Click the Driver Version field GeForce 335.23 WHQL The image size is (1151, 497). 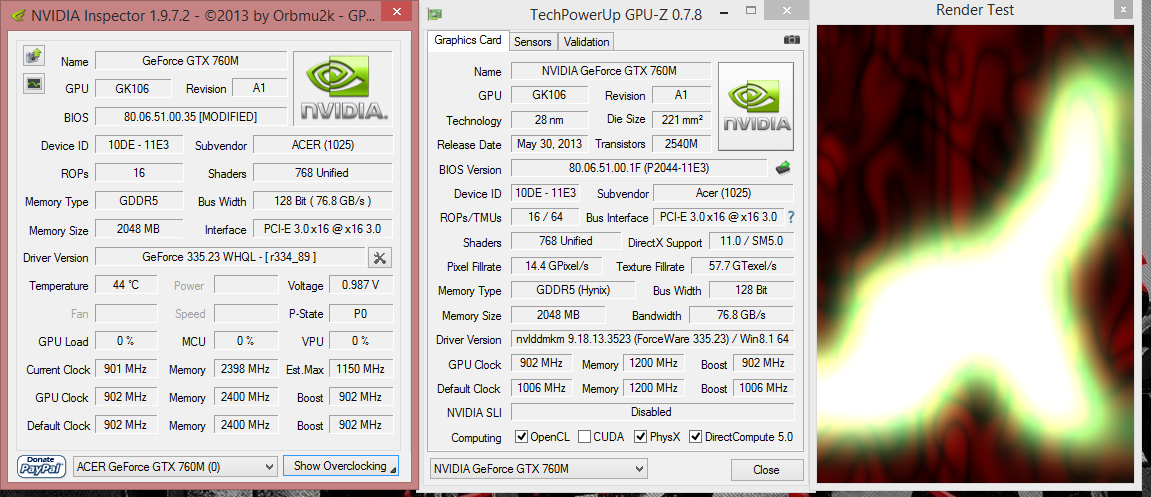coord(230,258)
